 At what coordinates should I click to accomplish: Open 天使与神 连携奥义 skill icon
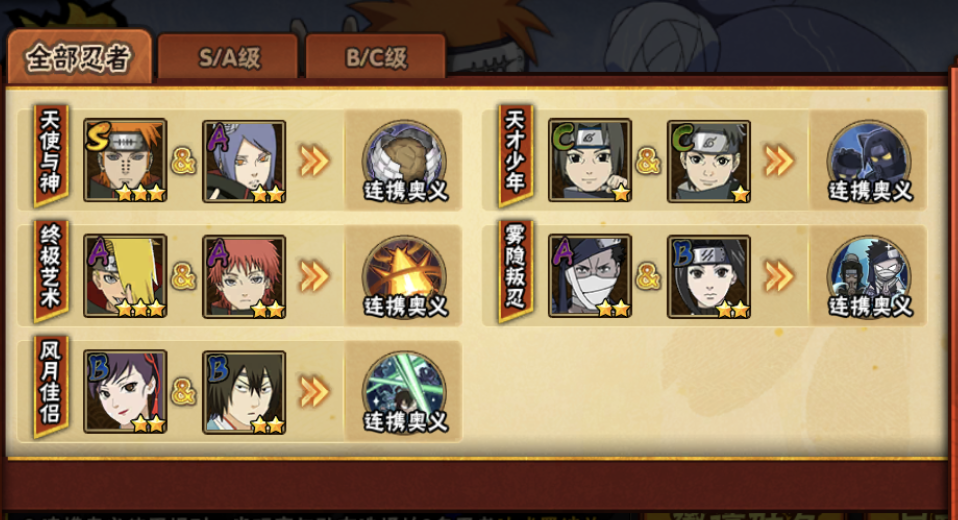pos(404,161)
